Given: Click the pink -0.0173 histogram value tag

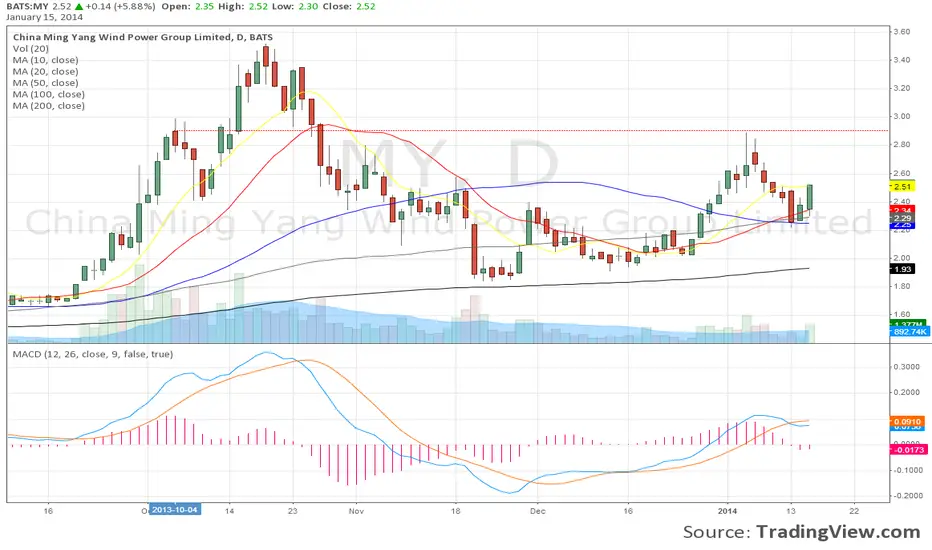Looking at the screenshot, I should tap(908, 450).
